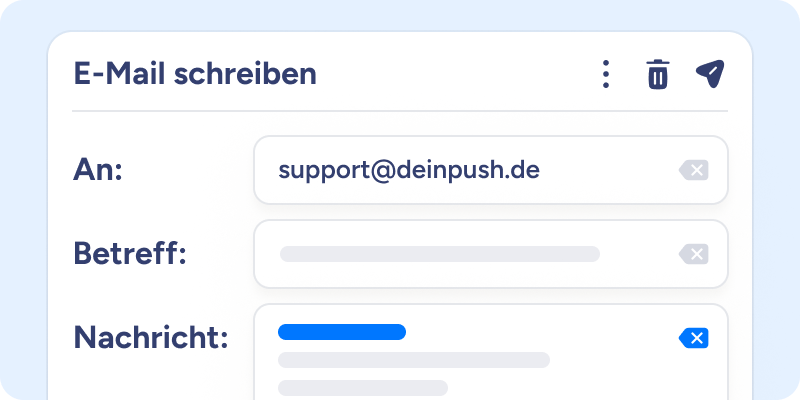Click the support@deinpush.de address text
Viewport: 800px width, 400px height.
pyautogui.click(x=408, y=170)
